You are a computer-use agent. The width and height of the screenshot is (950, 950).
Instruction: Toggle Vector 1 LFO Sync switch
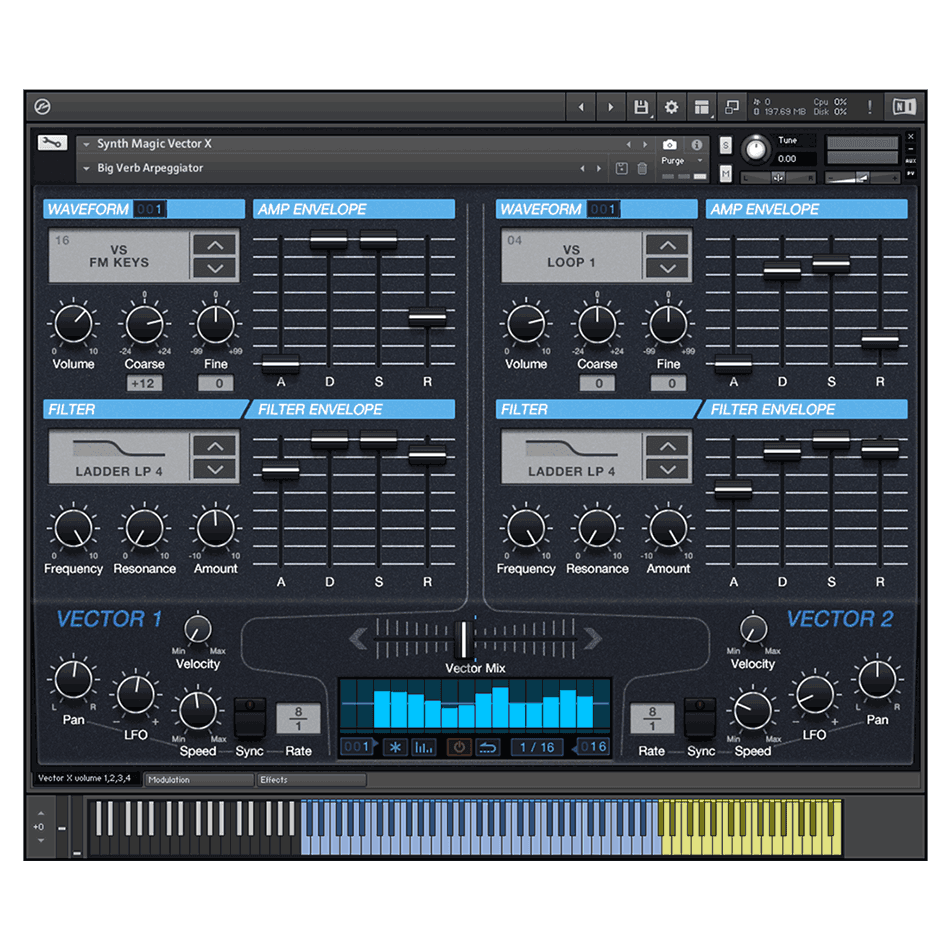(x=250, y=717)
